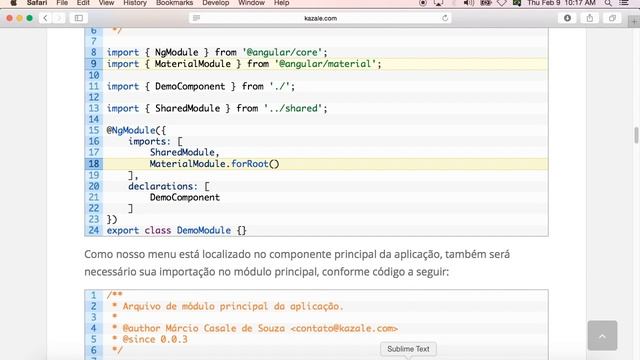Click 'MaterialModule.forRoot()' code text

pyautogui.click(x=214, y=164)
